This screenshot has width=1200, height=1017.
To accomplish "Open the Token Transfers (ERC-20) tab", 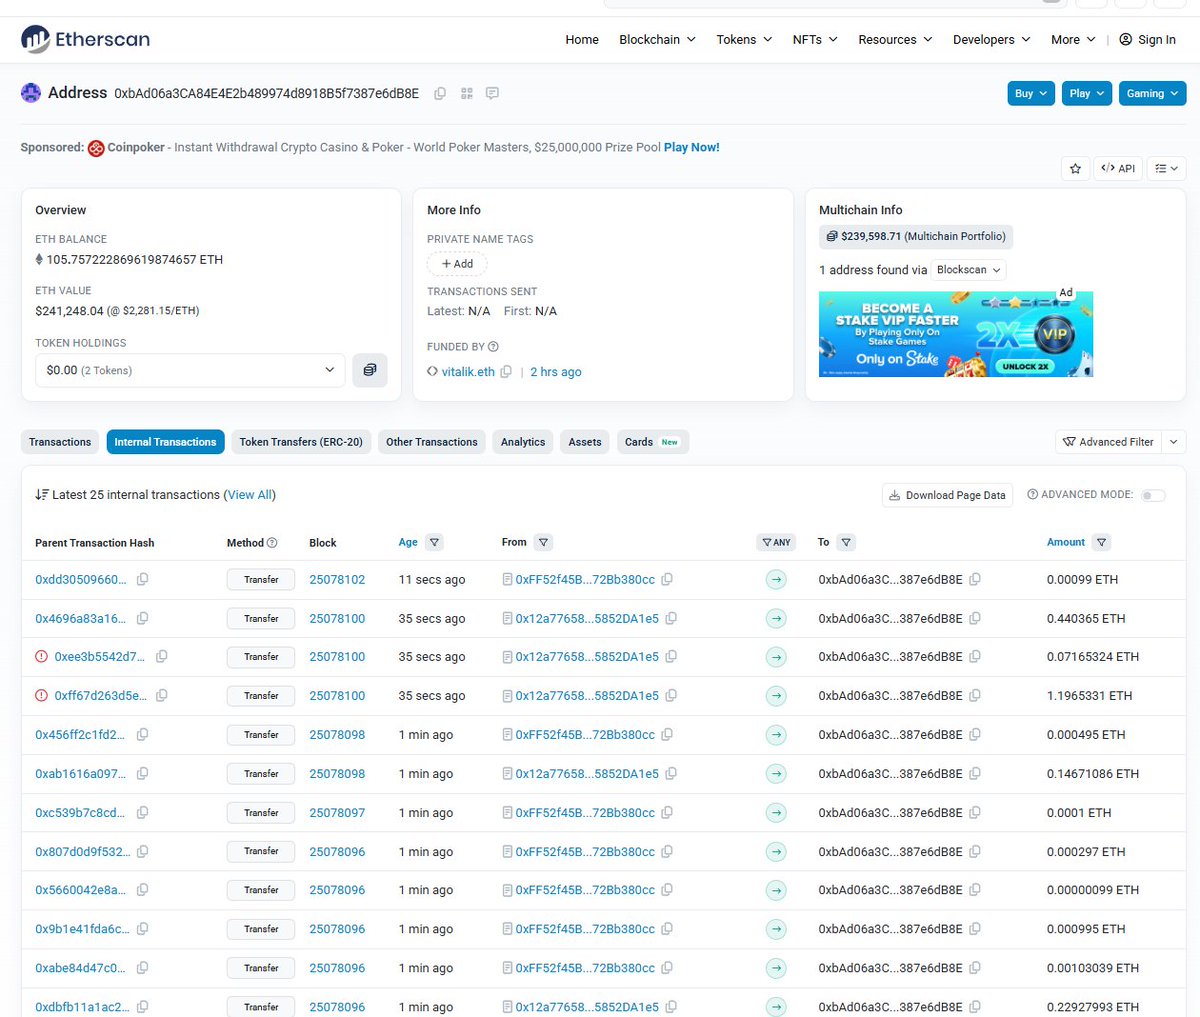I will [301, 442].
